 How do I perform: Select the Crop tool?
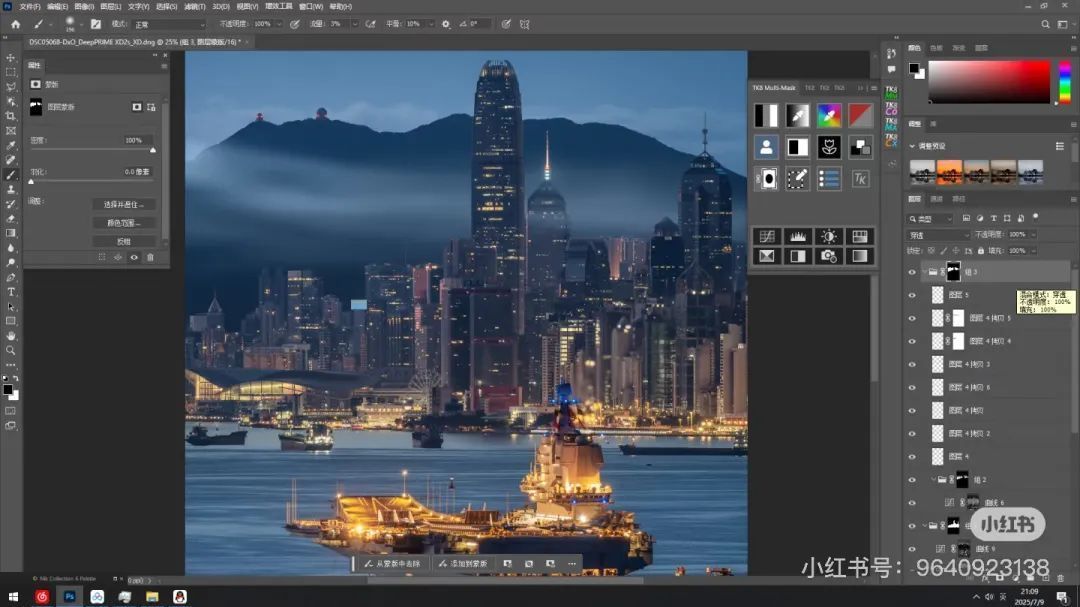(x=11, y=116)
